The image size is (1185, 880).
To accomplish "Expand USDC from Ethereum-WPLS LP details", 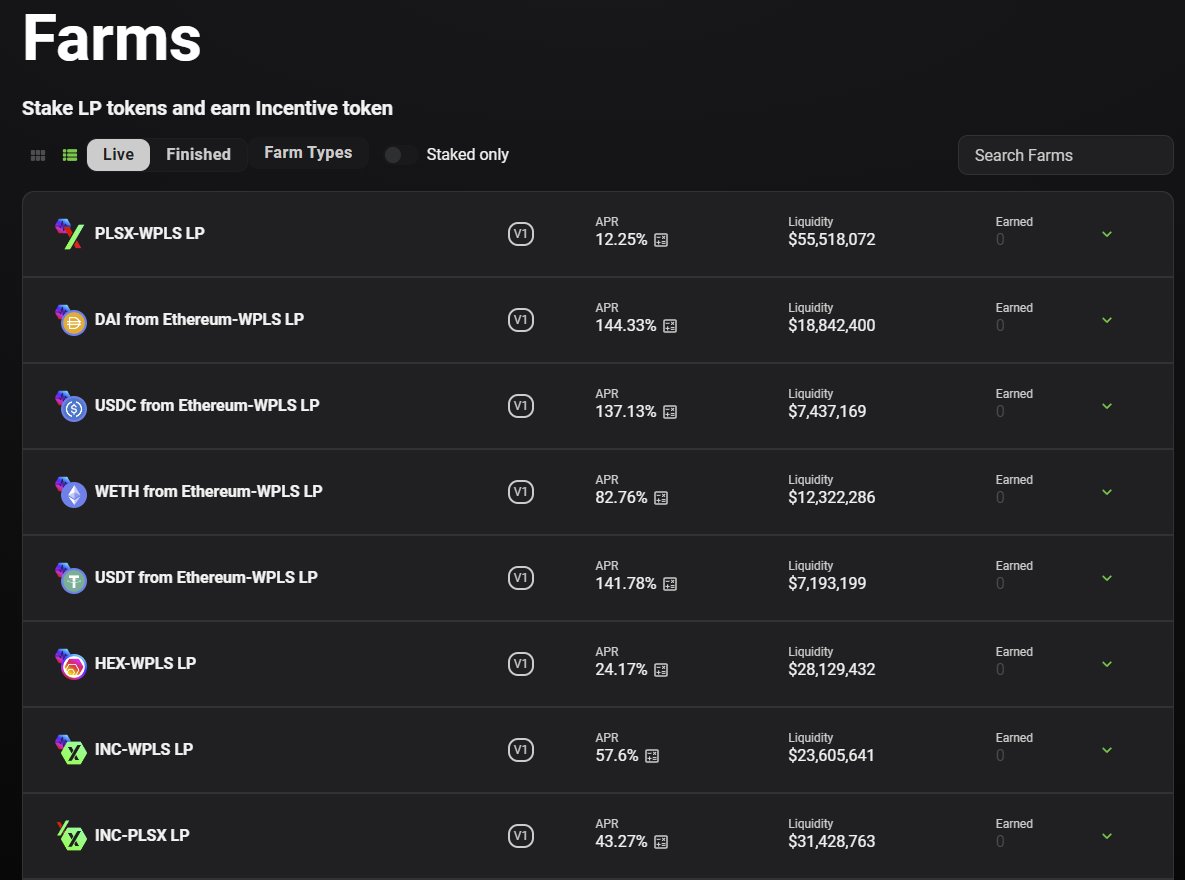I will (1106, 406).
